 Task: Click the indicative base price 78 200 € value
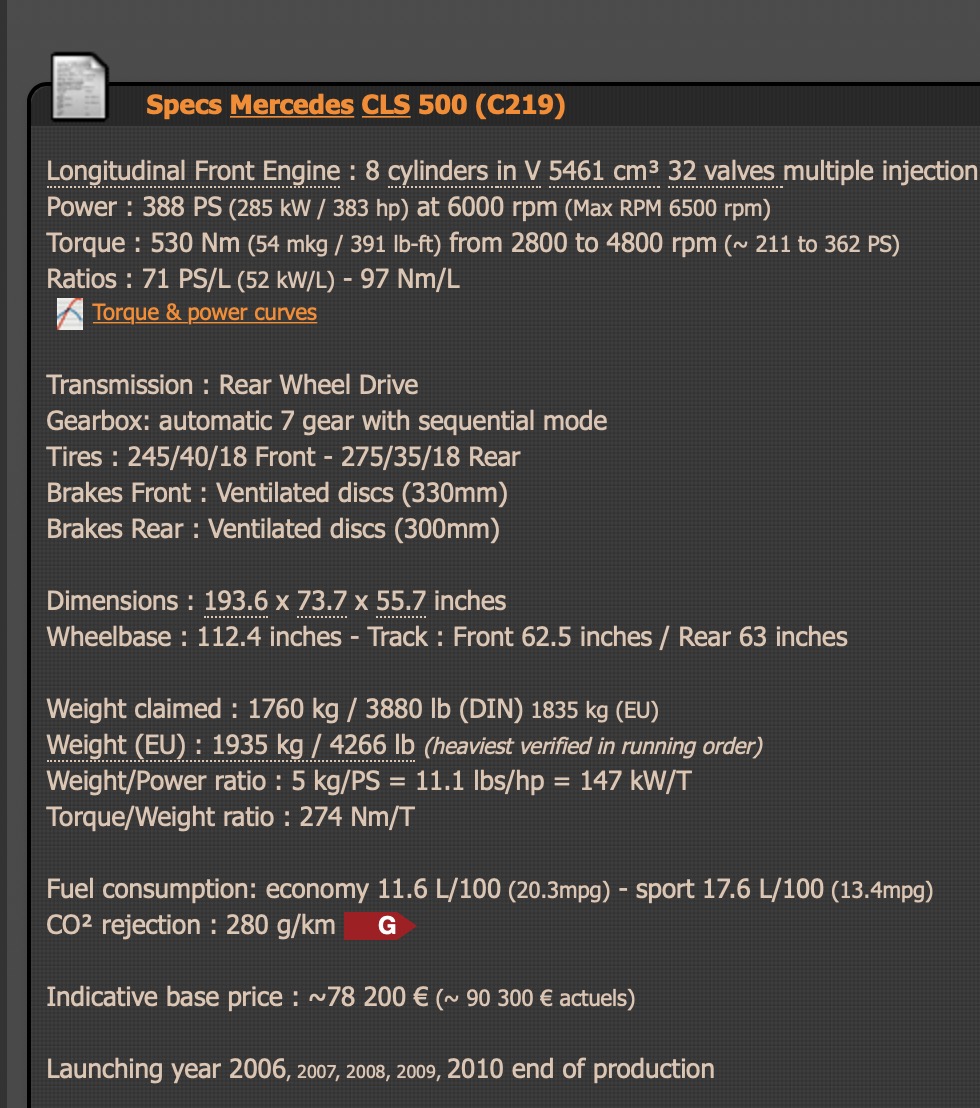tap(369, 997)
